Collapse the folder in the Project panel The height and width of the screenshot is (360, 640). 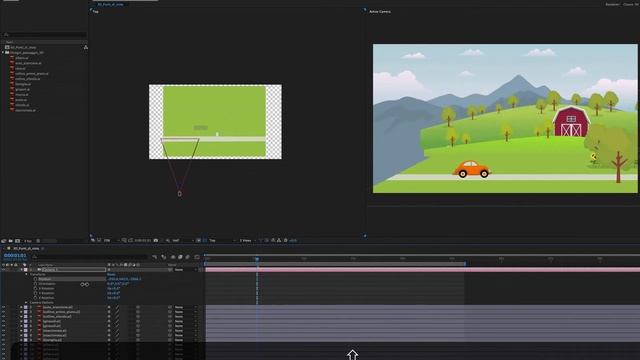tap(3, 53)
